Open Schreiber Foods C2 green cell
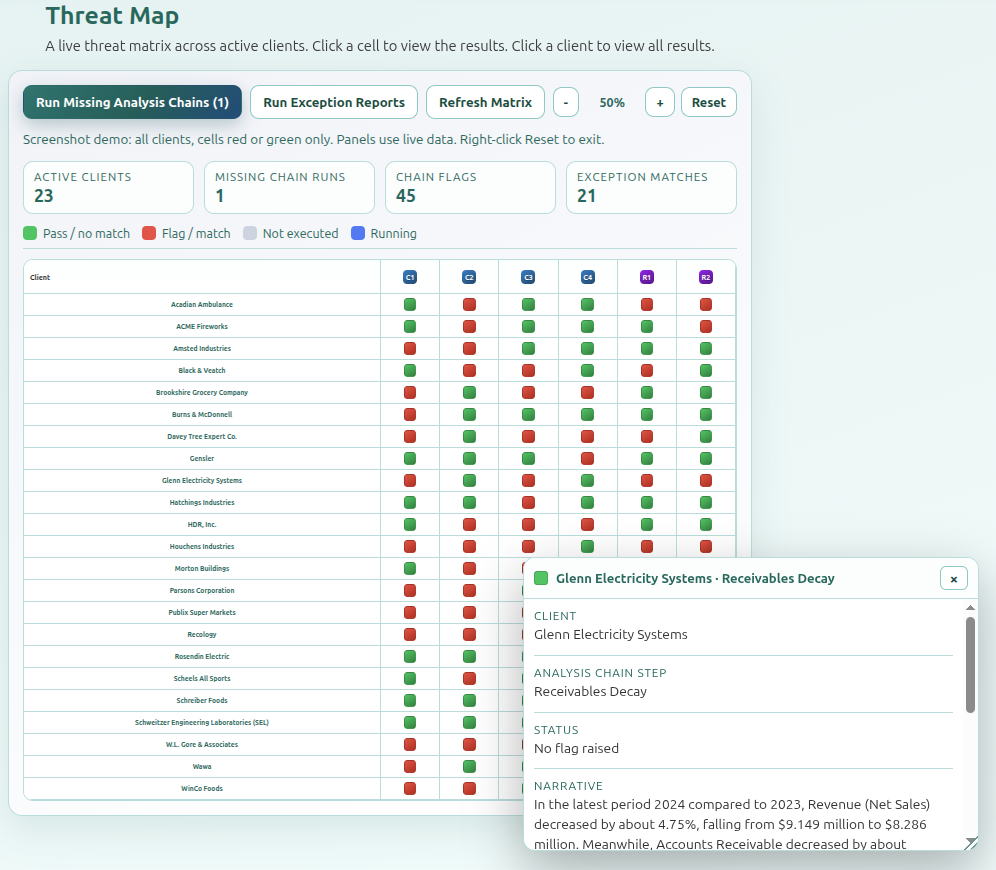This screenshot has width=996, height=870. coord(469,700)
